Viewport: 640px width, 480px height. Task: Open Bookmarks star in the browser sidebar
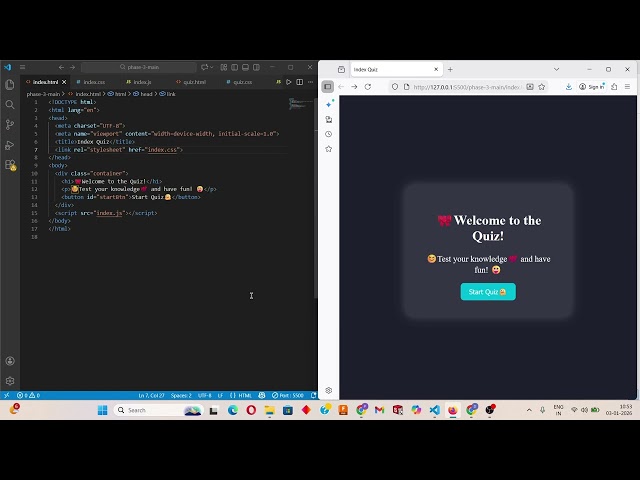329,149
